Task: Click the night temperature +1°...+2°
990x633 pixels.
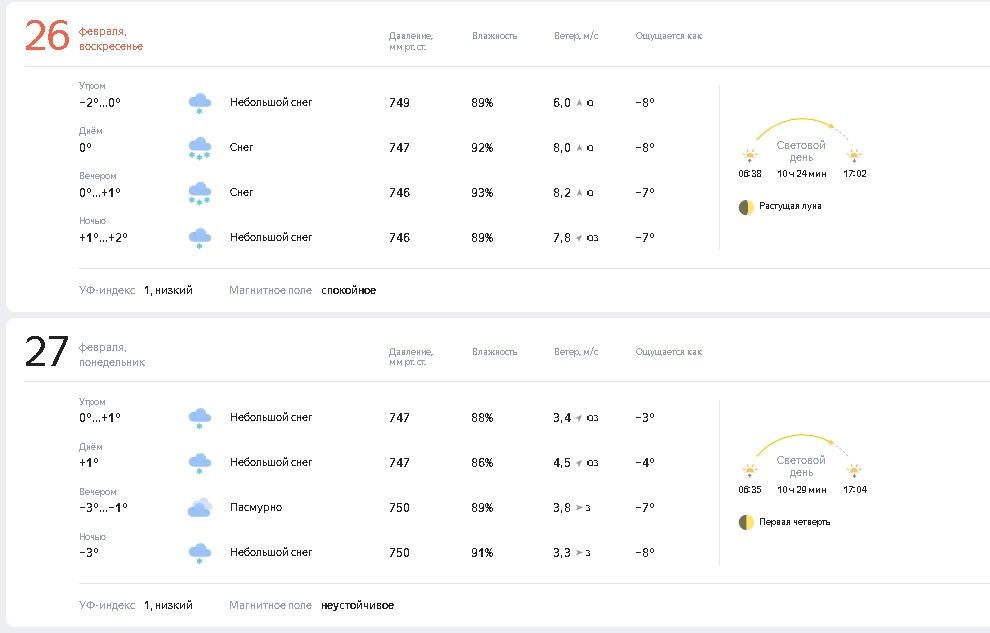Action: [103, 238]
